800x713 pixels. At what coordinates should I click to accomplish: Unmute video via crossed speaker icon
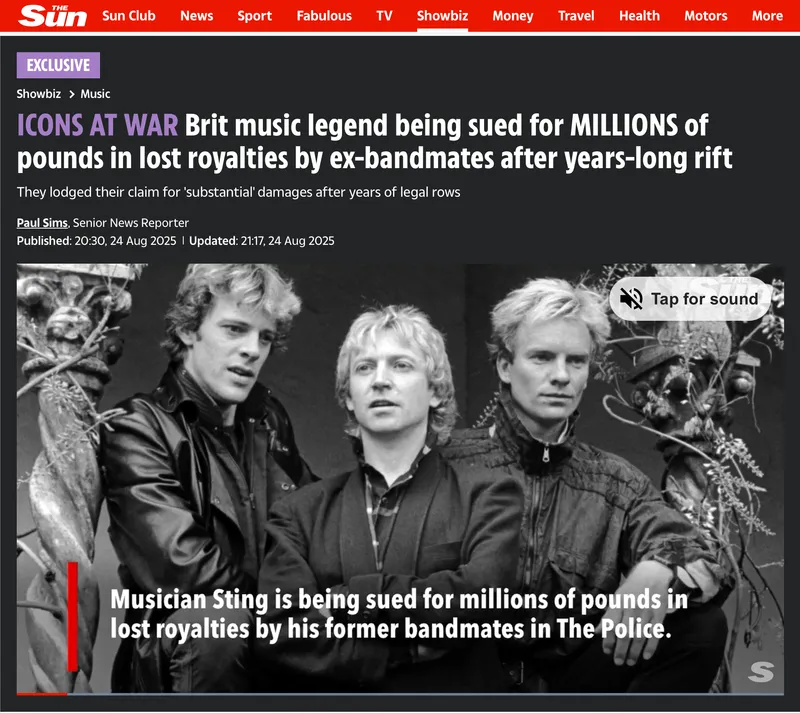coord(631,299)
